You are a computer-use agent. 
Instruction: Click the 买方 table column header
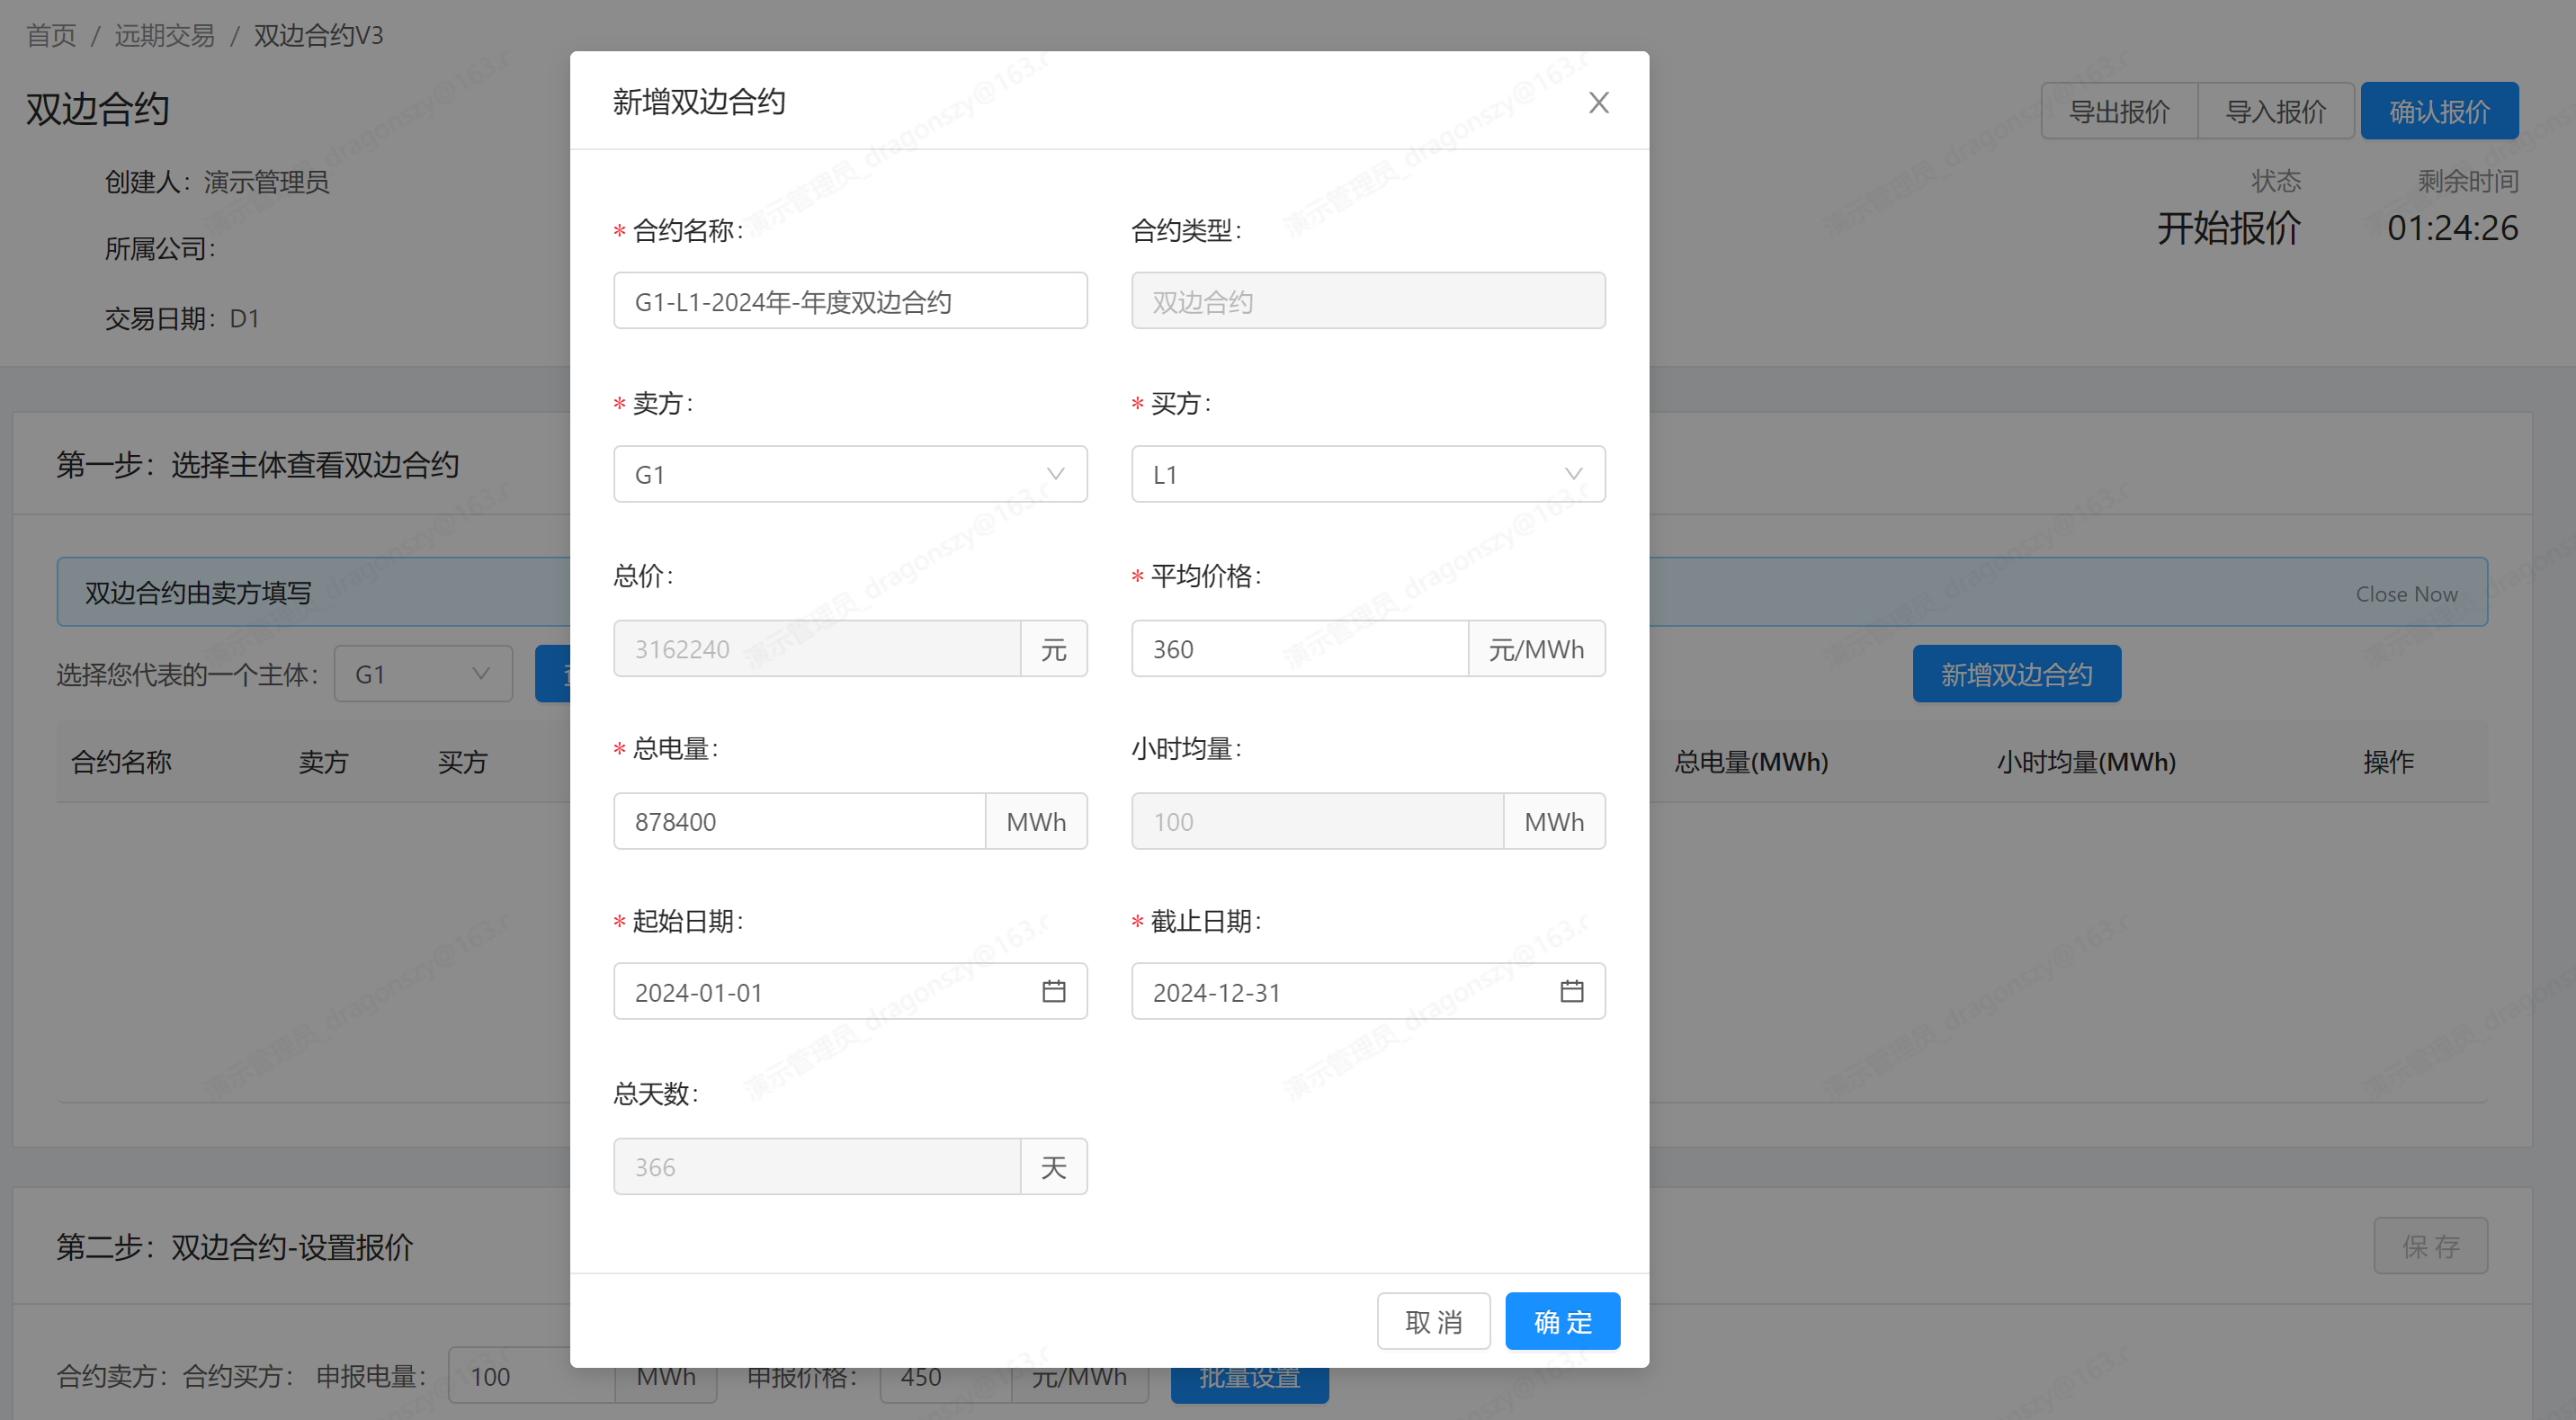462,762
